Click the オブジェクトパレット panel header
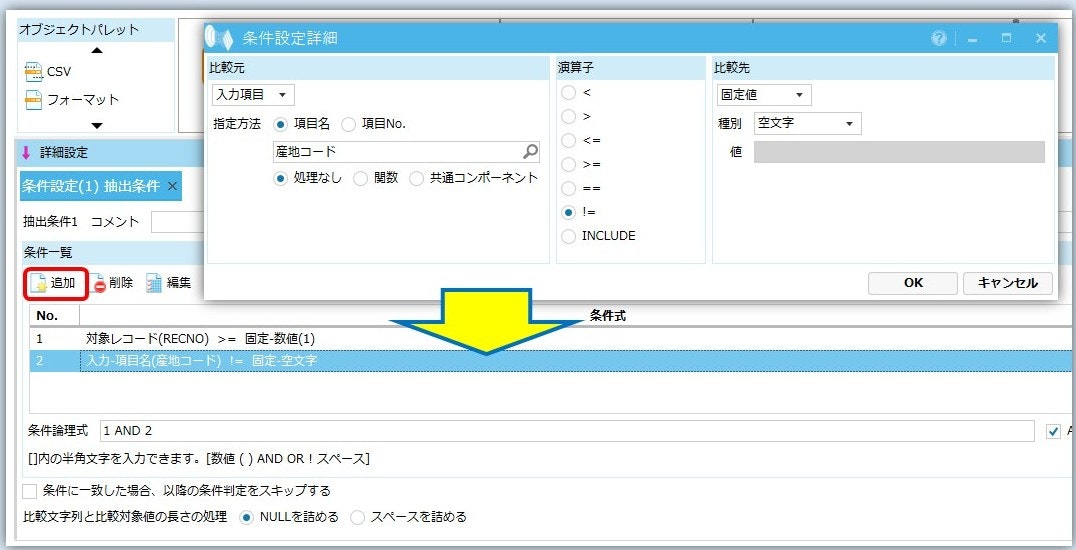 (95, 30)
